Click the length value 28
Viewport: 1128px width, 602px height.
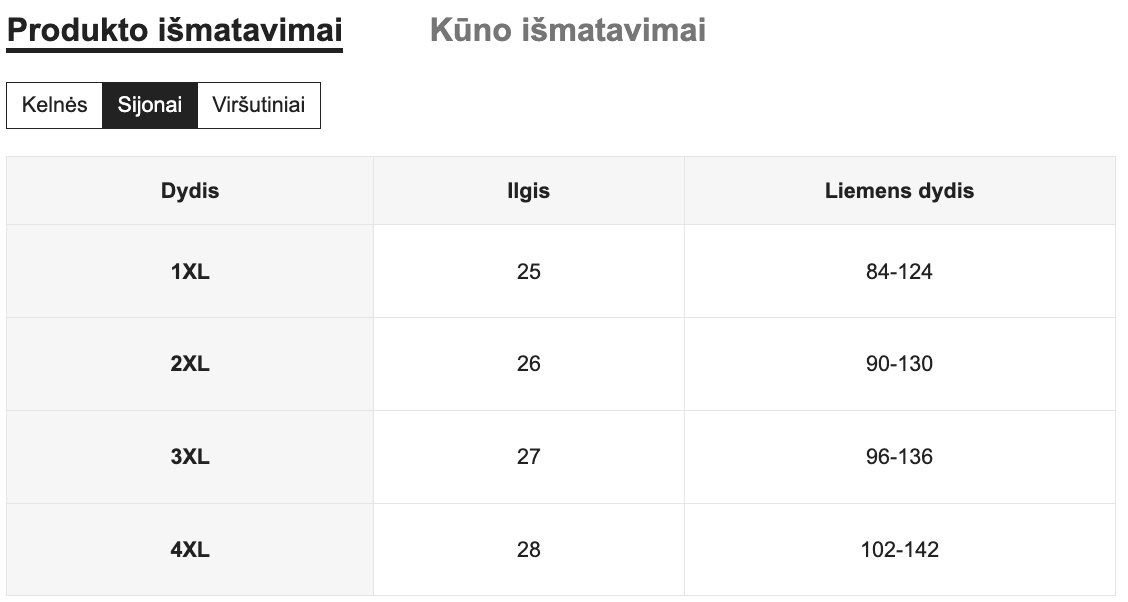pos(528,549)
